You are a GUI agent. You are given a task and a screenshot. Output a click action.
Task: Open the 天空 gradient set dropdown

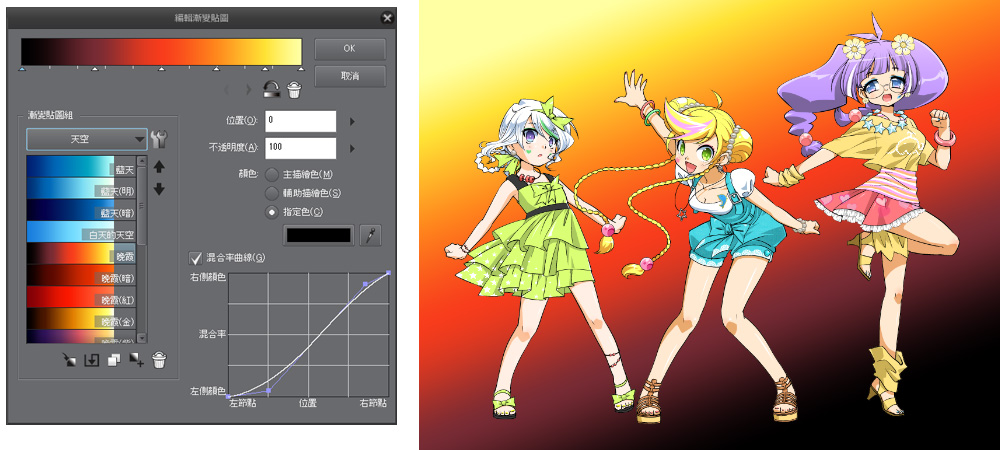[87, 139]
